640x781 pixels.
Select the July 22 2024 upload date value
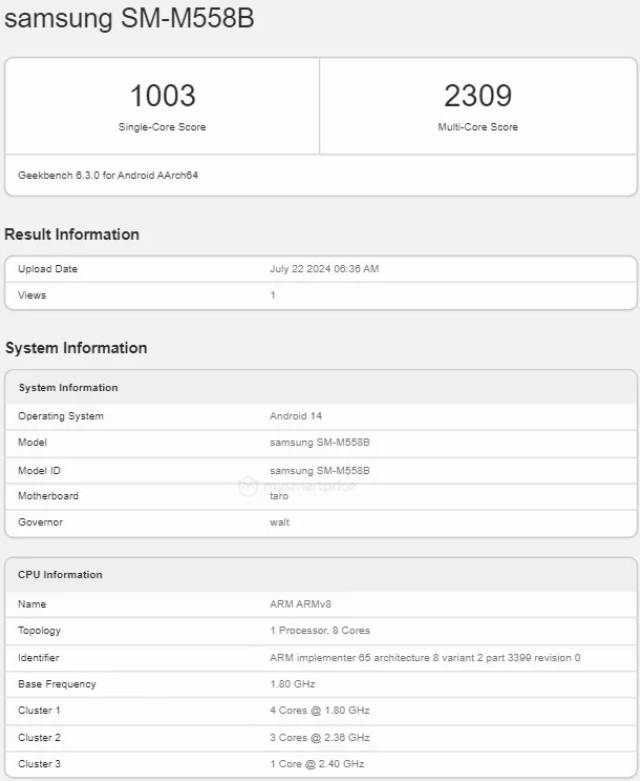tap(324, 269)
